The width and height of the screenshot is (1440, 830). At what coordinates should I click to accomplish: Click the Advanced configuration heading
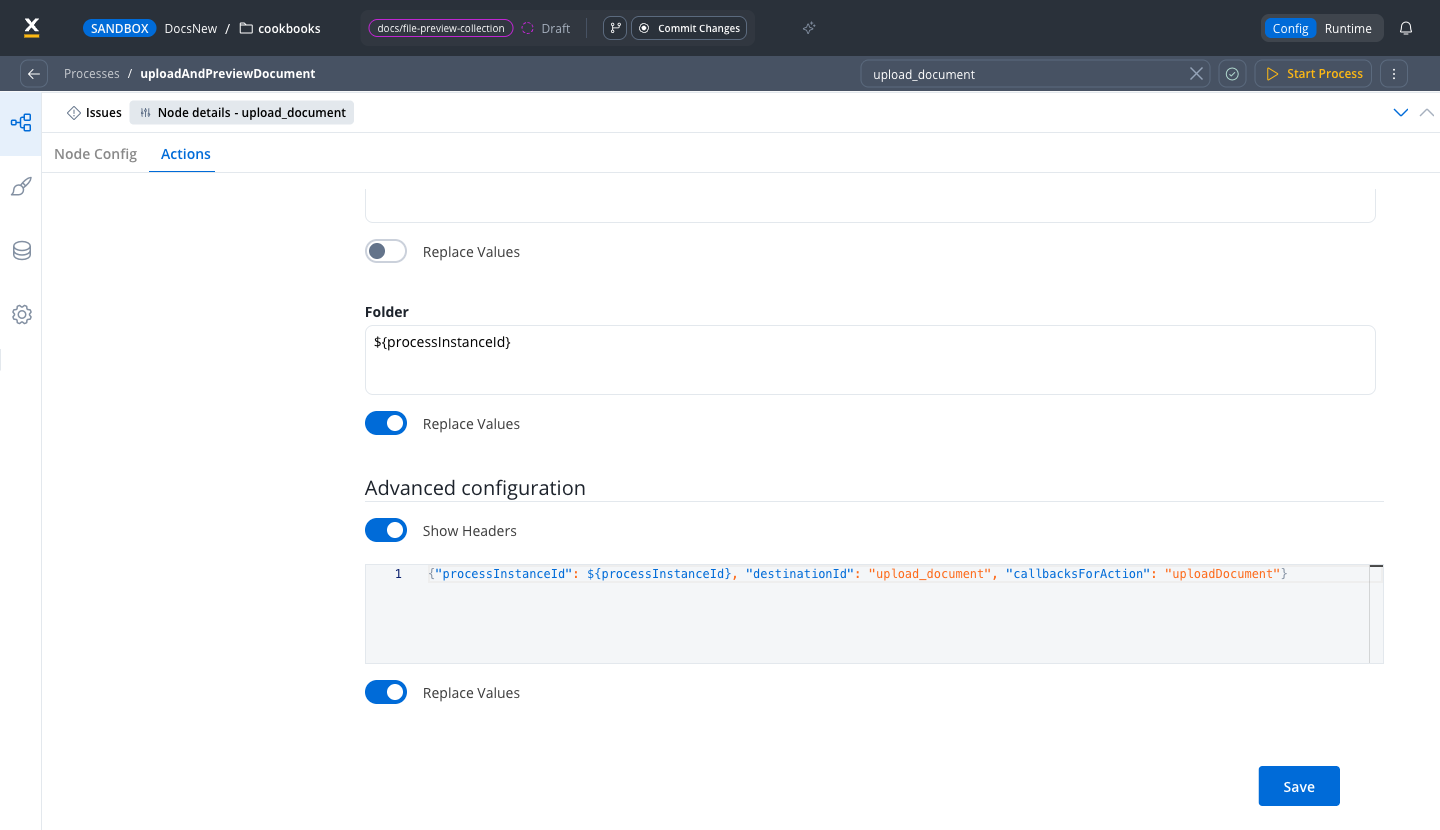coord(475,488)
